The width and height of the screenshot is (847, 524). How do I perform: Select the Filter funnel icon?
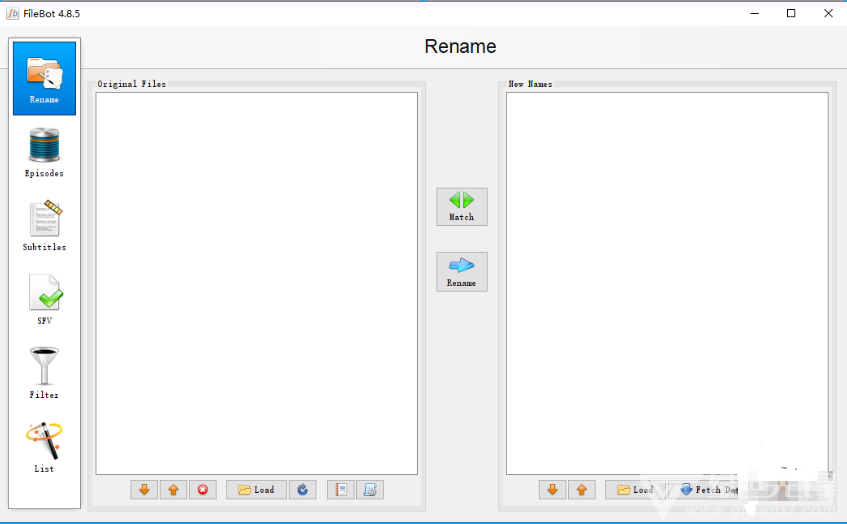coord(44,373)
